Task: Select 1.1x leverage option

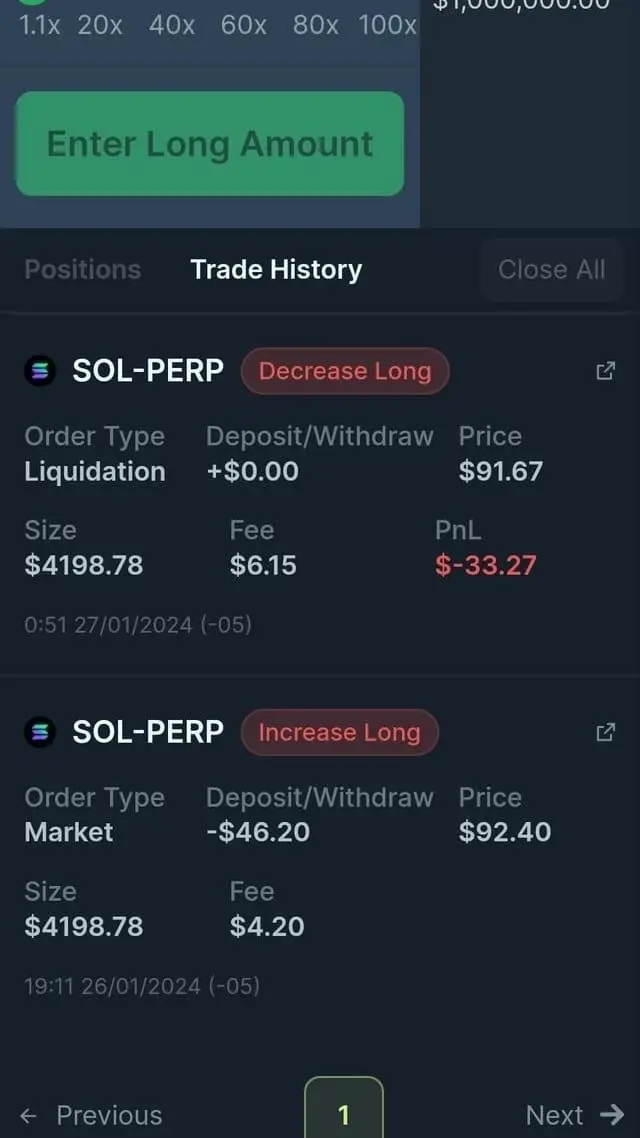Action: click(x=40, y=25)
